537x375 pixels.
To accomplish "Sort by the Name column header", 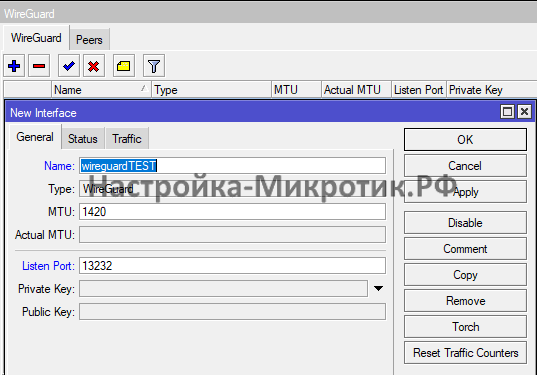I will (x=101, y=90).
